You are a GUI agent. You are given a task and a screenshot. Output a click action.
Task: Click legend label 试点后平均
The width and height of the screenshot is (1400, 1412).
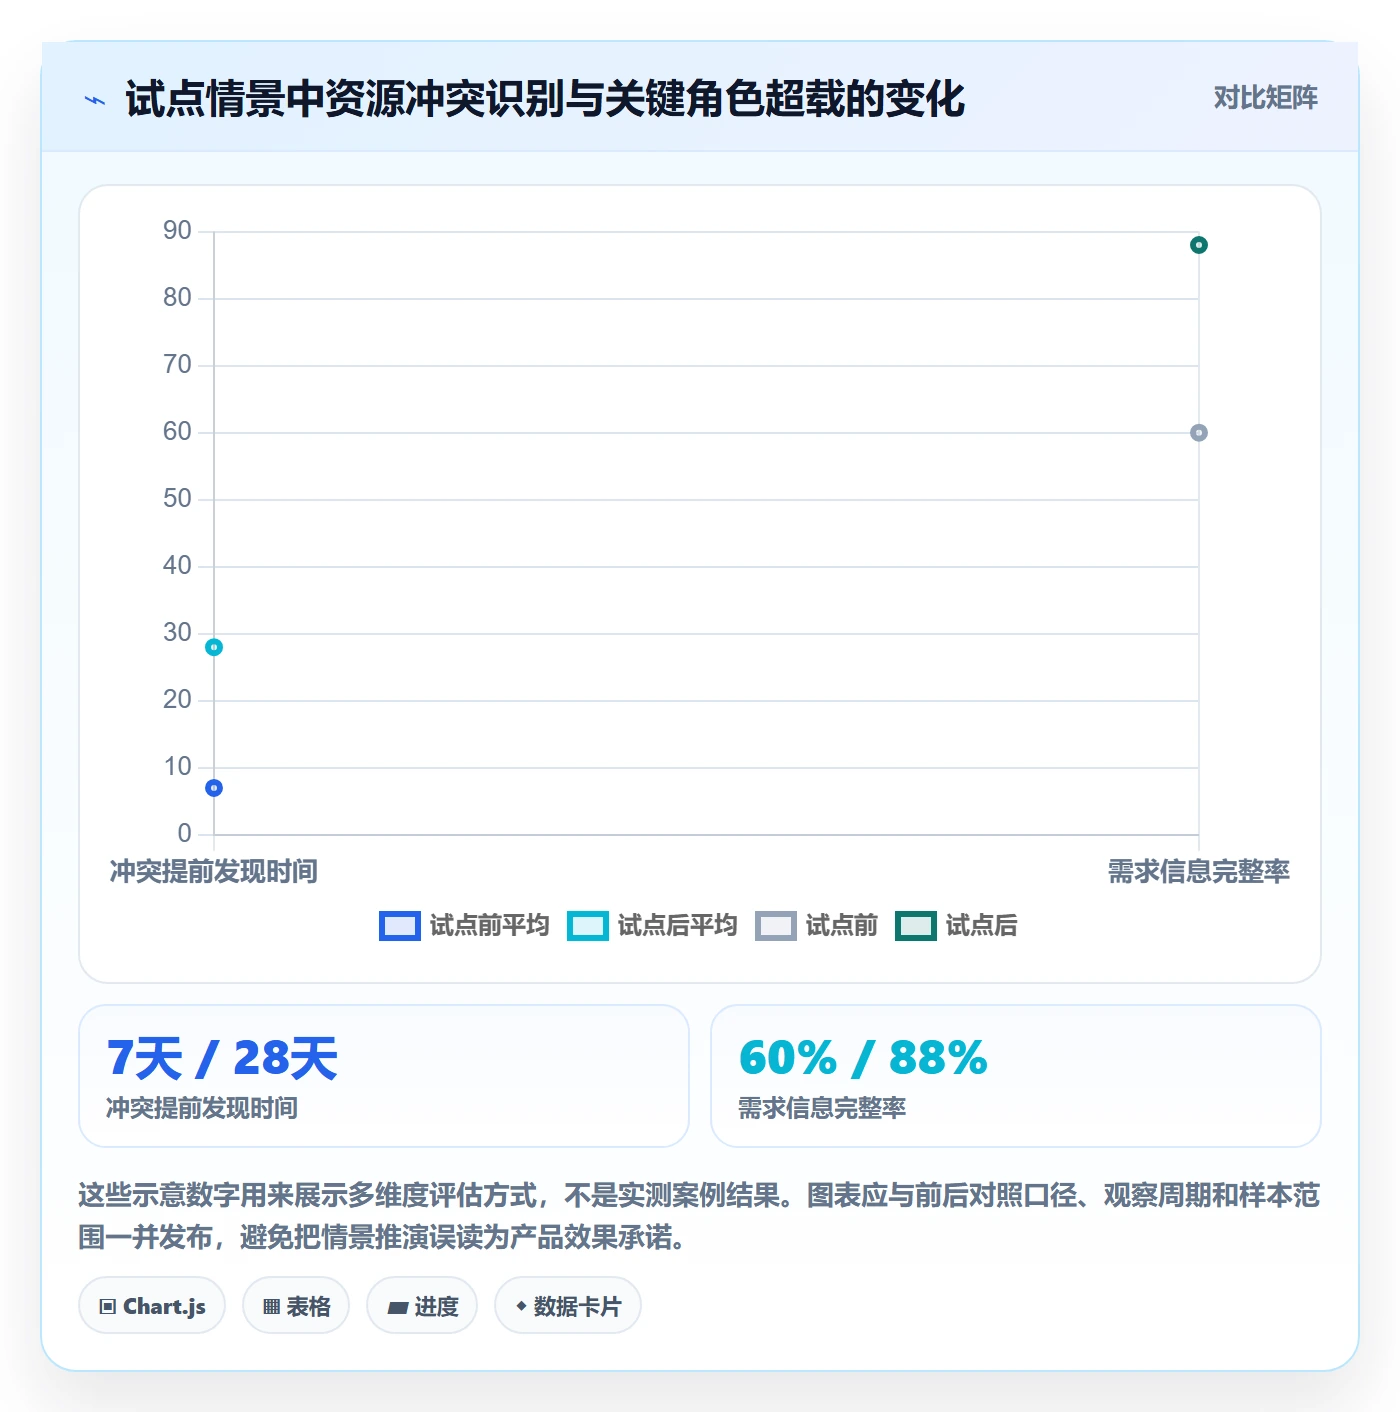(677, 926)
